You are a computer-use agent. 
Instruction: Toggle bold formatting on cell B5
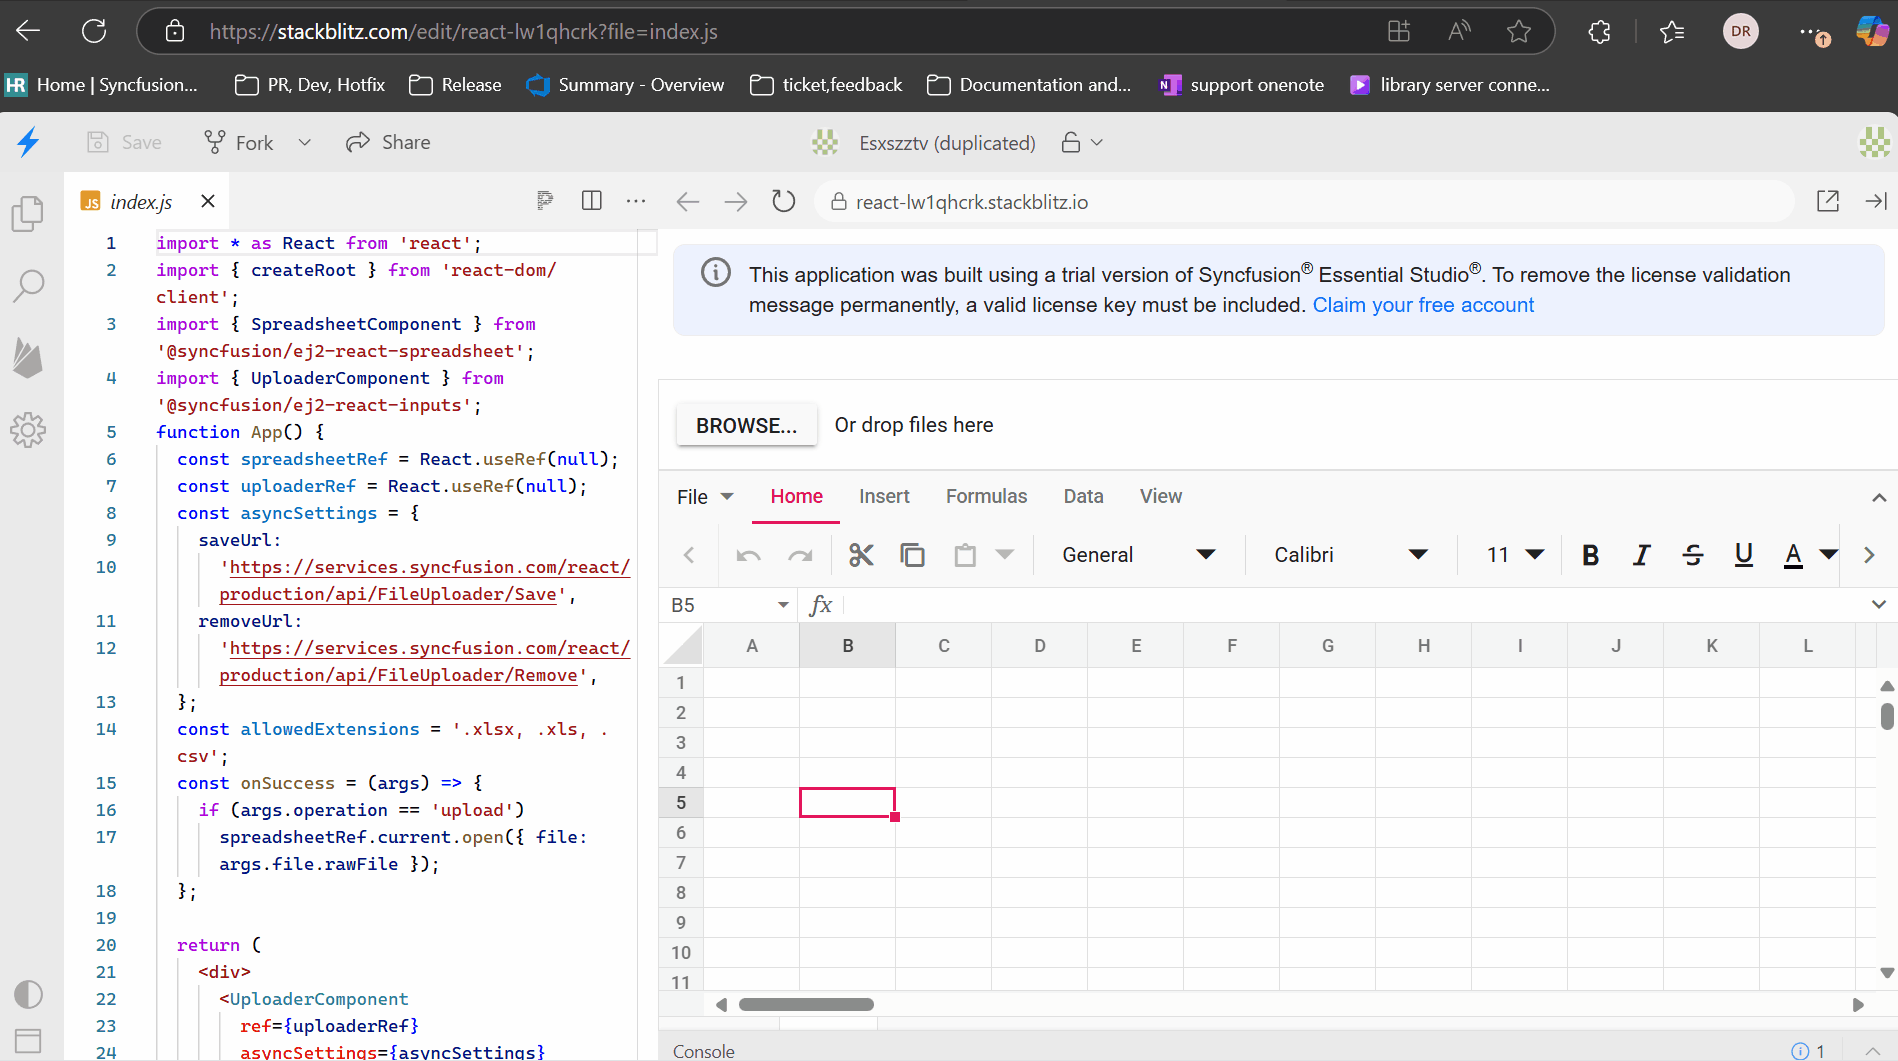[1590, 554]
